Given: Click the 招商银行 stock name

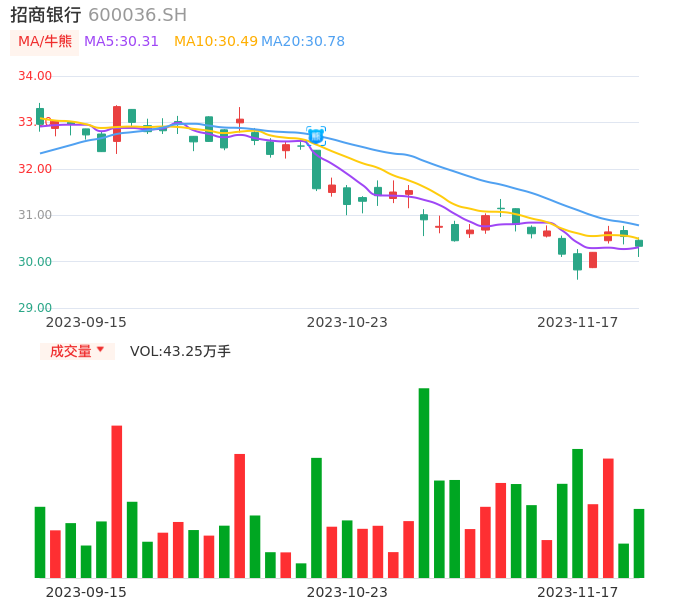Looking at the screenshot, I should click(46, 15).
